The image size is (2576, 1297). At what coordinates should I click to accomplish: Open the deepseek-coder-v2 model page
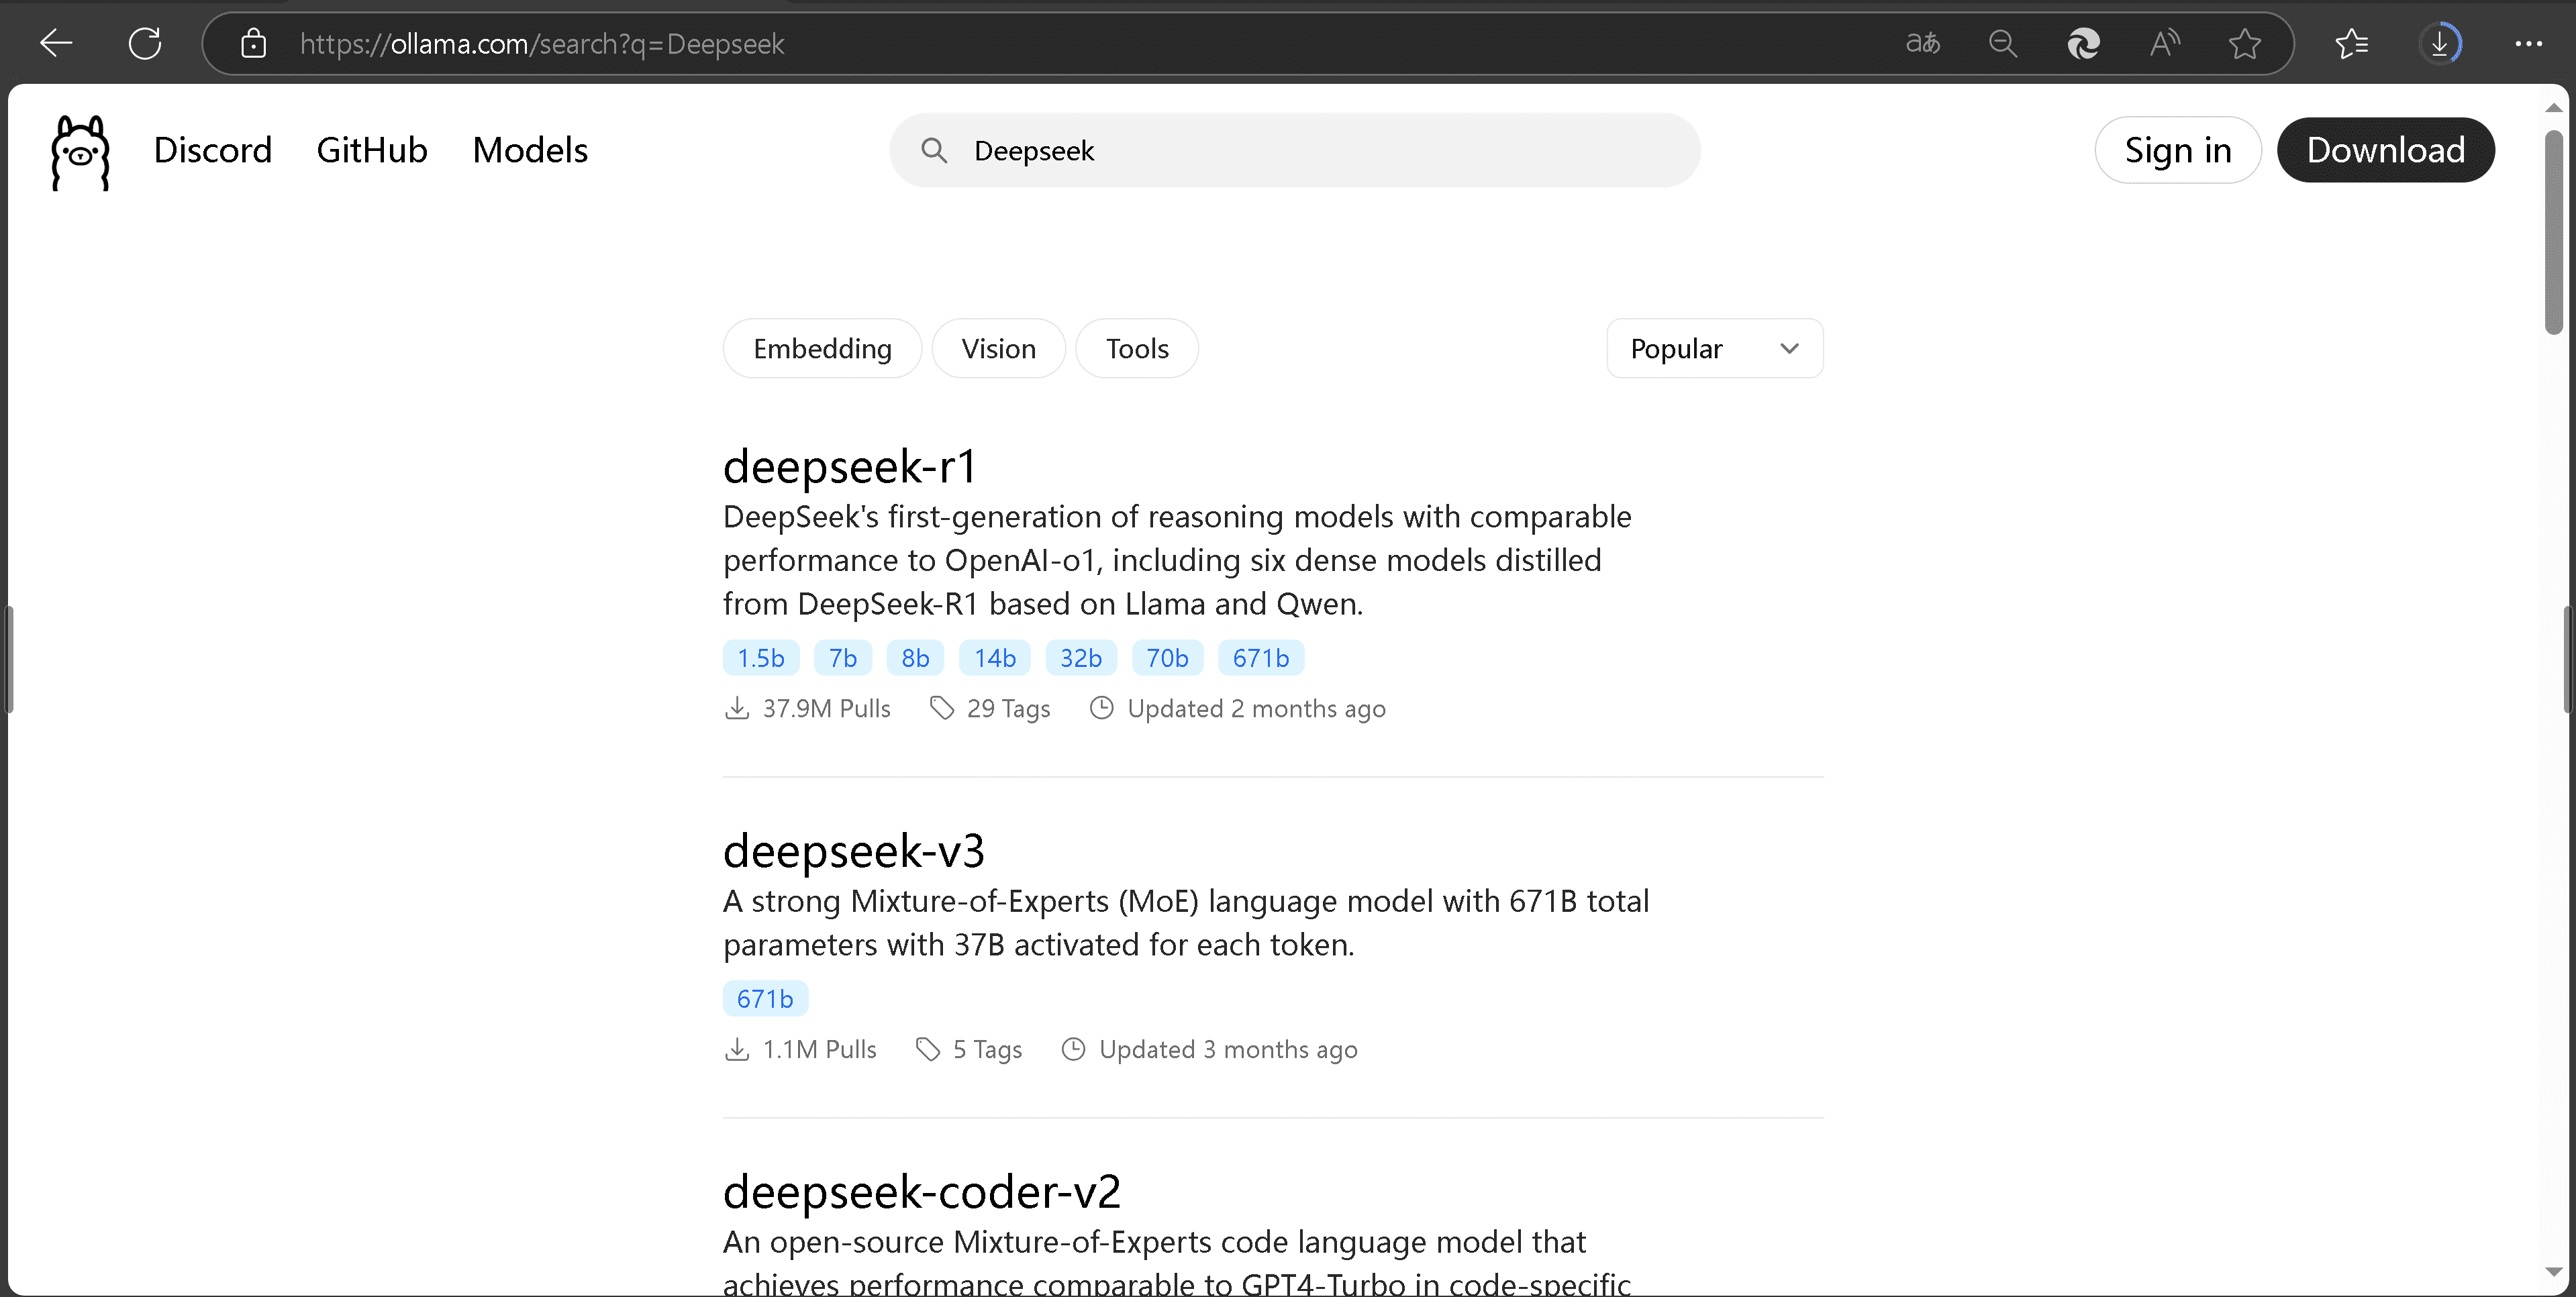[922, 1192]
